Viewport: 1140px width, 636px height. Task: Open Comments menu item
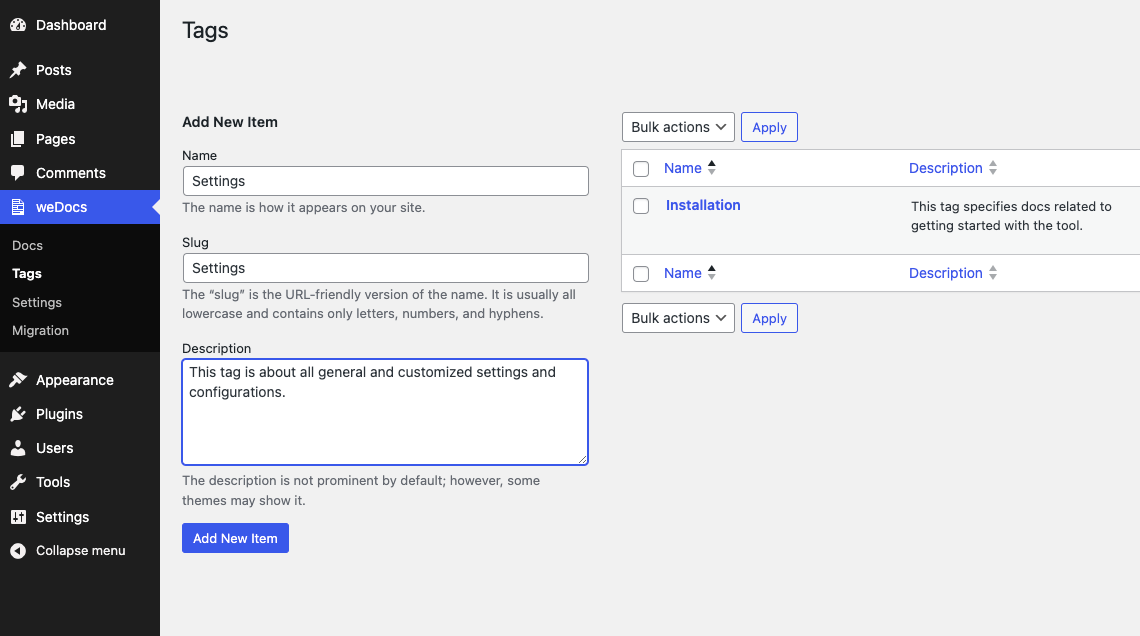coord(71,173)
